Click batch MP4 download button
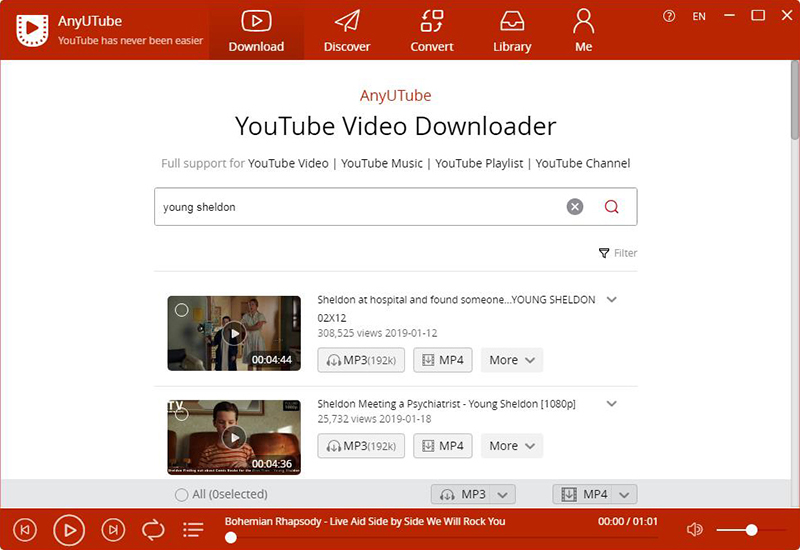The image size is (800, 550). (583, 494)
